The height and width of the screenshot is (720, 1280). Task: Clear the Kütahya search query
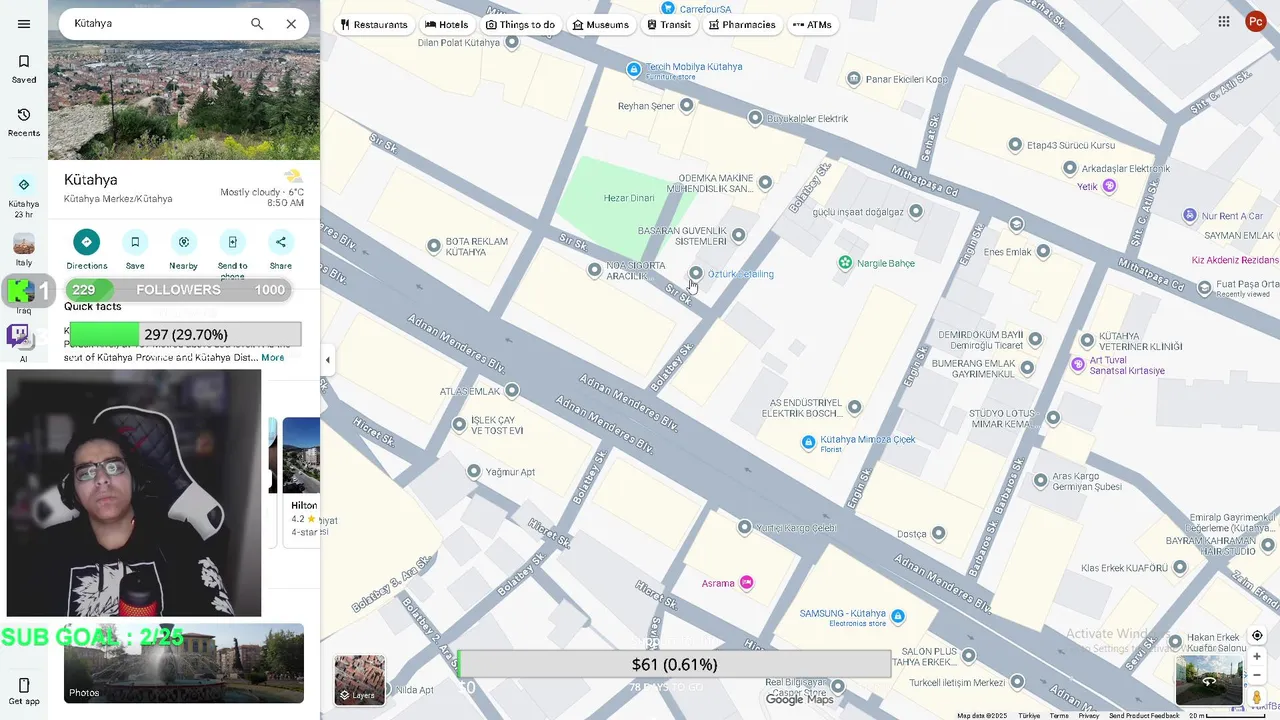coord(291,24)
